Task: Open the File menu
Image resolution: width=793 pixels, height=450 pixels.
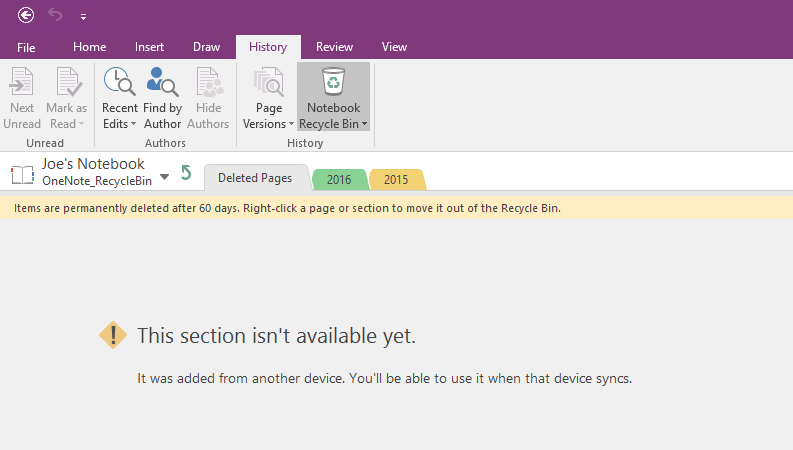Action: (26, 48)
